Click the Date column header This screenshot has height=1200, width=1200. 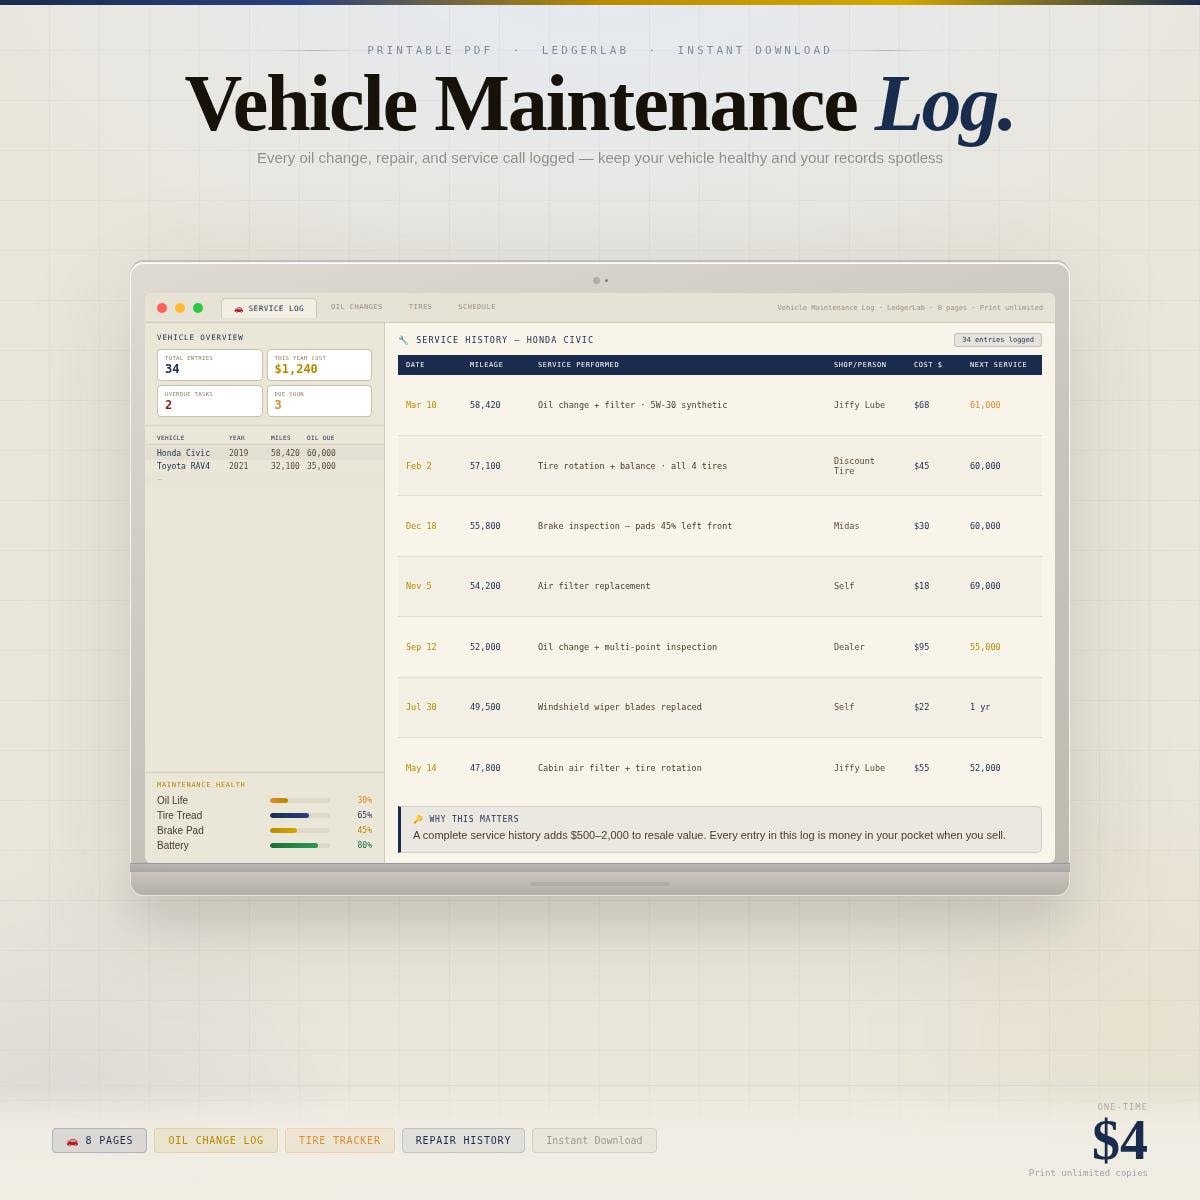pos(415,365)
